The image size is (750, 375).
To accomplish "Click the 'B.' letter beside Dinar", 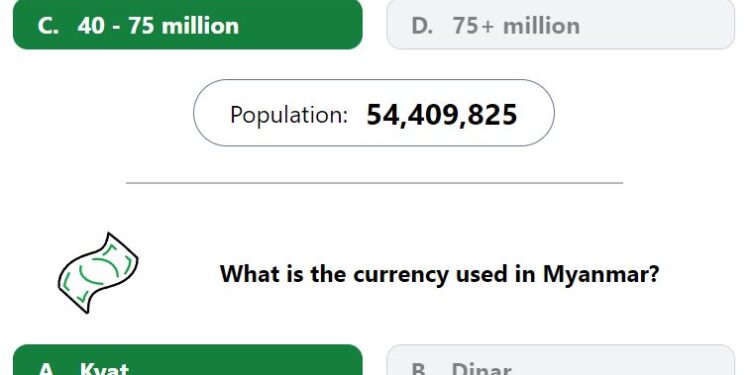I will (x=421, y=369).
